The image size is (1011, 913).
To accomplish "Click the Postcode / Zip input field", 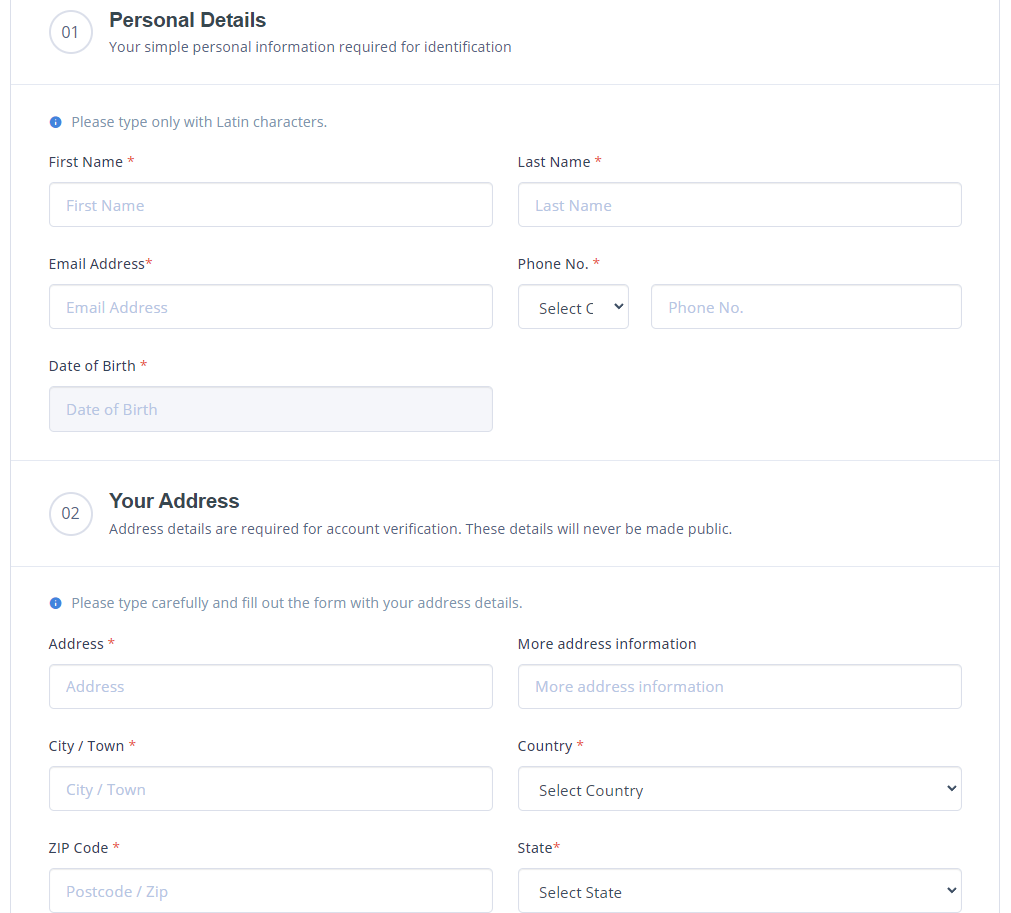I will pyautogui.click(x=271, y=890).
